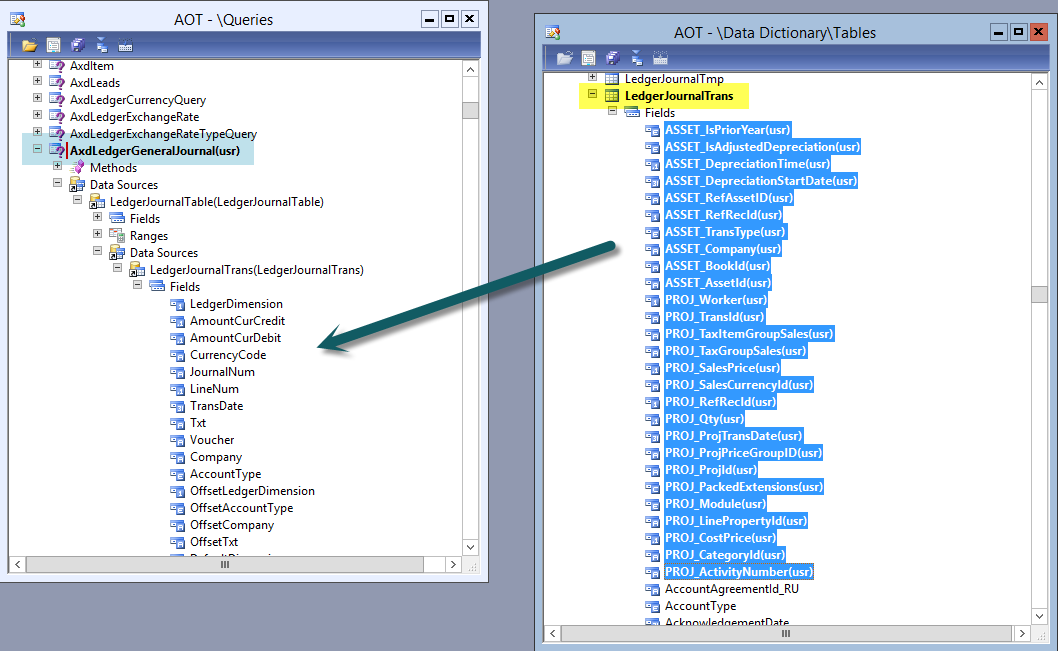Click the open folder icon in Queries toolbar

(29, 45)
